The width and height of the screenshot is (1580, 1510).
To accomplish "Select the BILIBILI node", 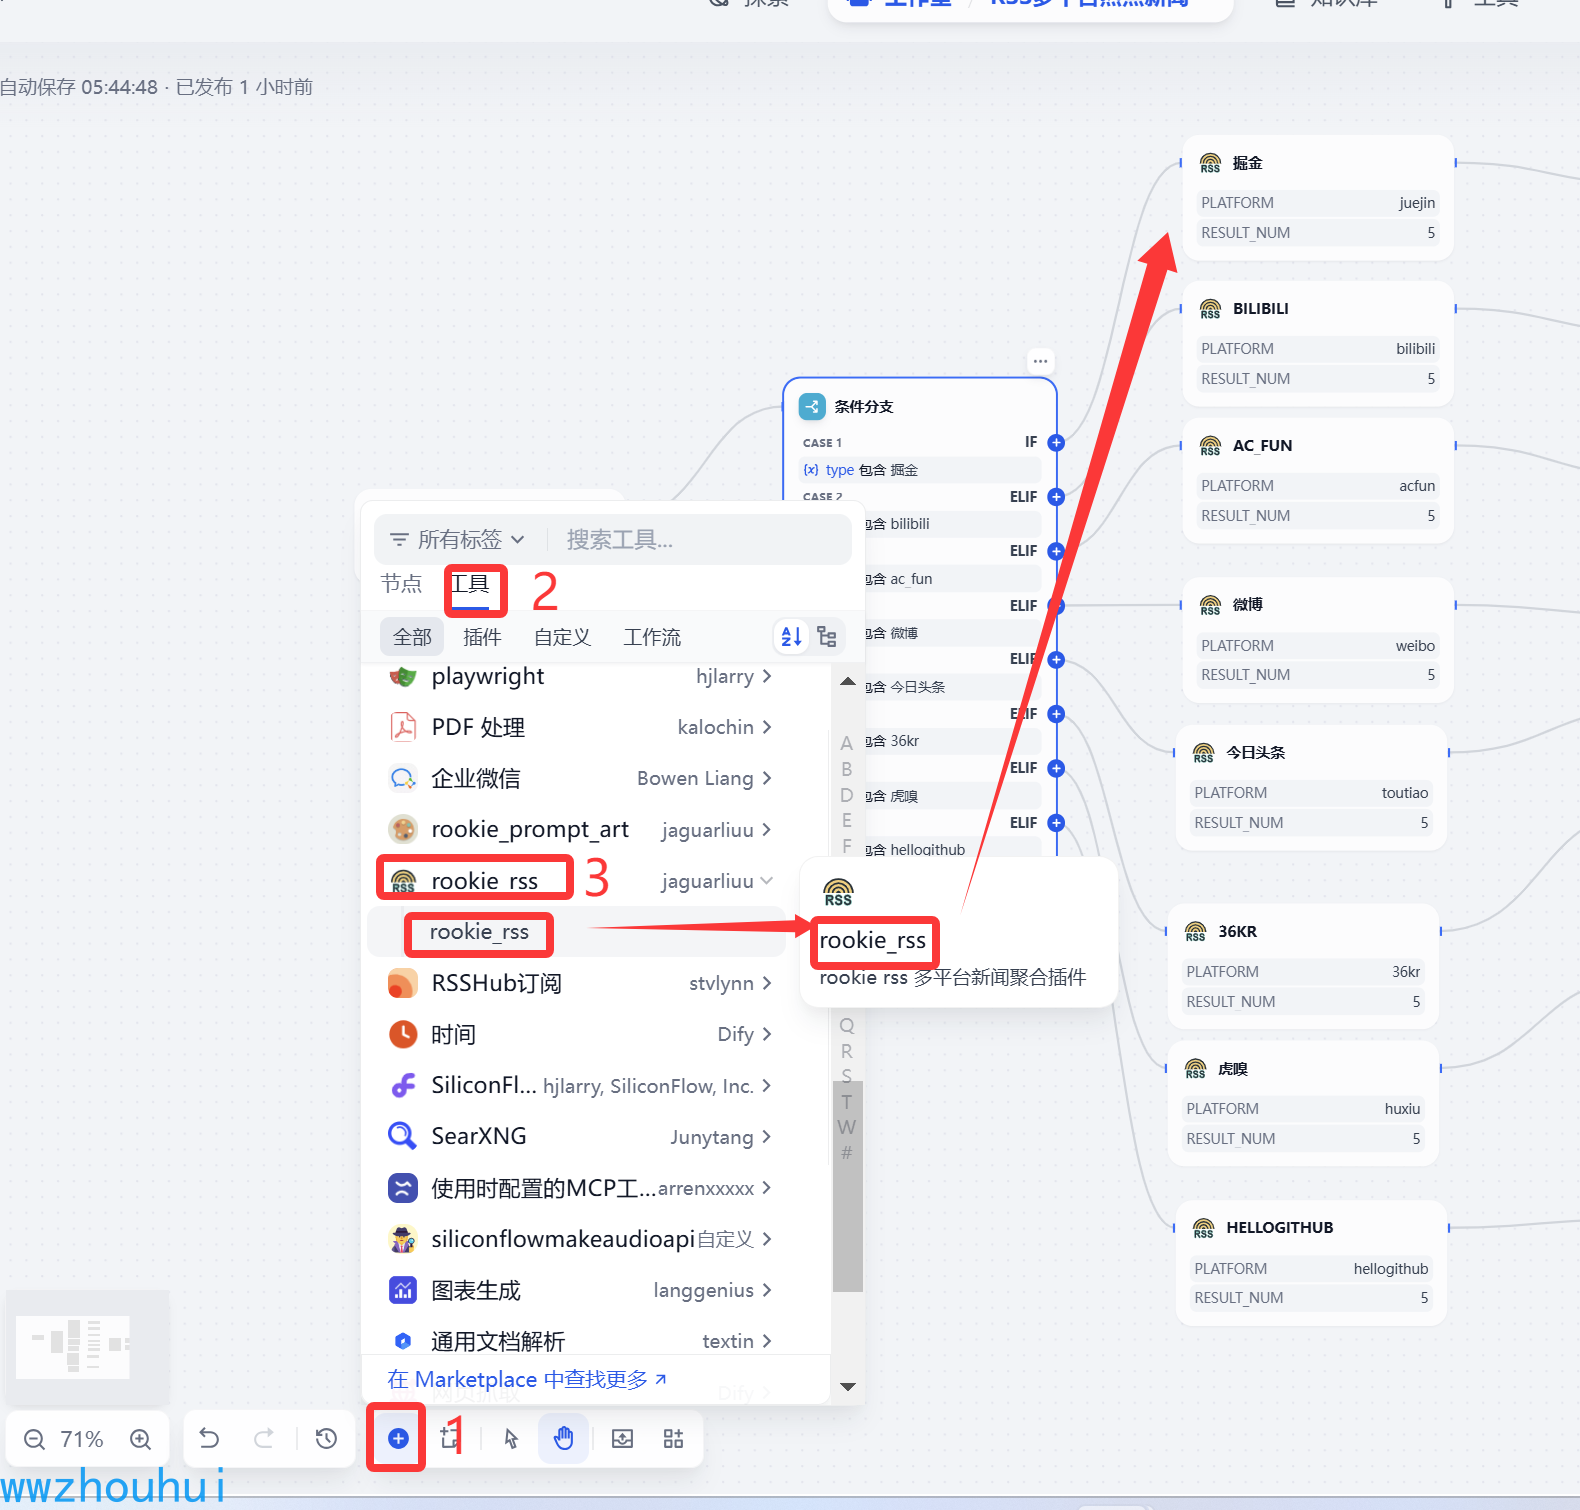I will pyautogui.click(x=1318, y=343).
